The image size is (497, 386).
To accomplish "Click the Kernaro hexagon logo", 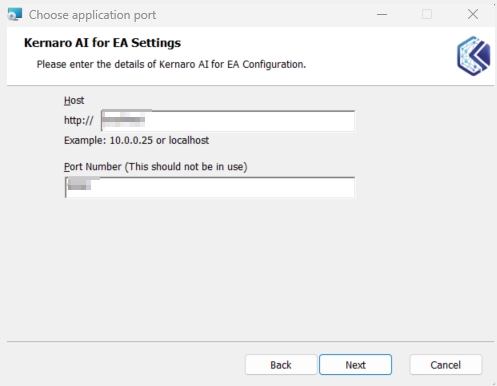I will coord(474,56).
